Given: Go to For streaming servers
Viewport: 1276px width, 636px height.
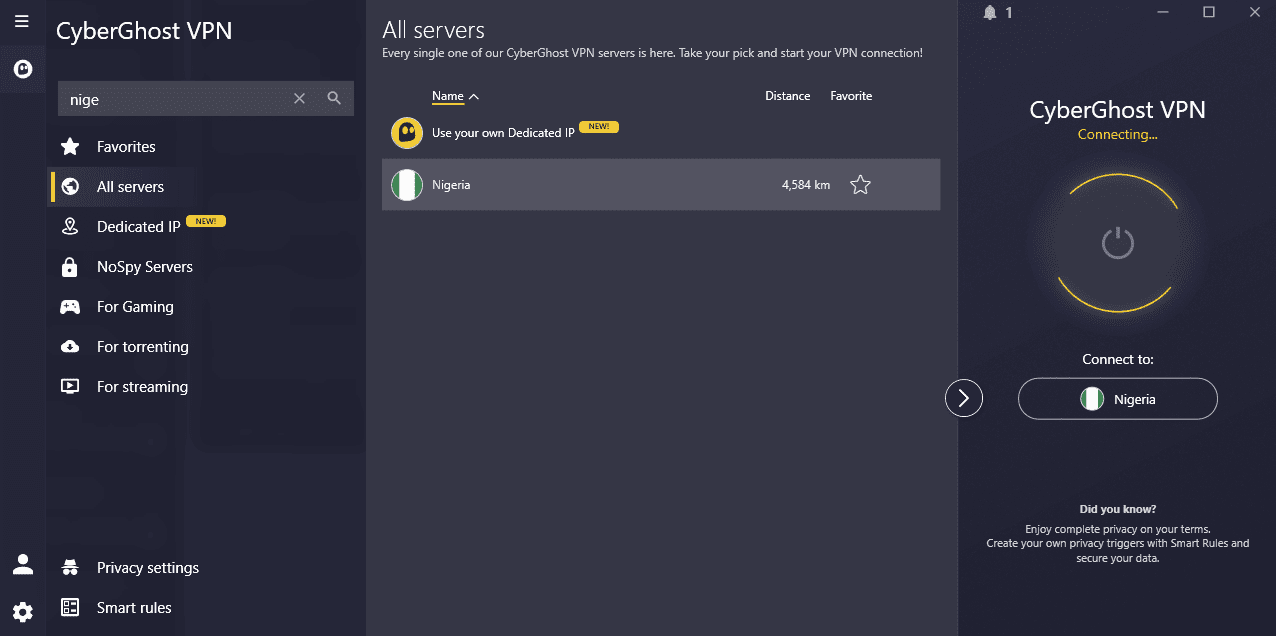Looking at the screenshot, I should (142, 387).
